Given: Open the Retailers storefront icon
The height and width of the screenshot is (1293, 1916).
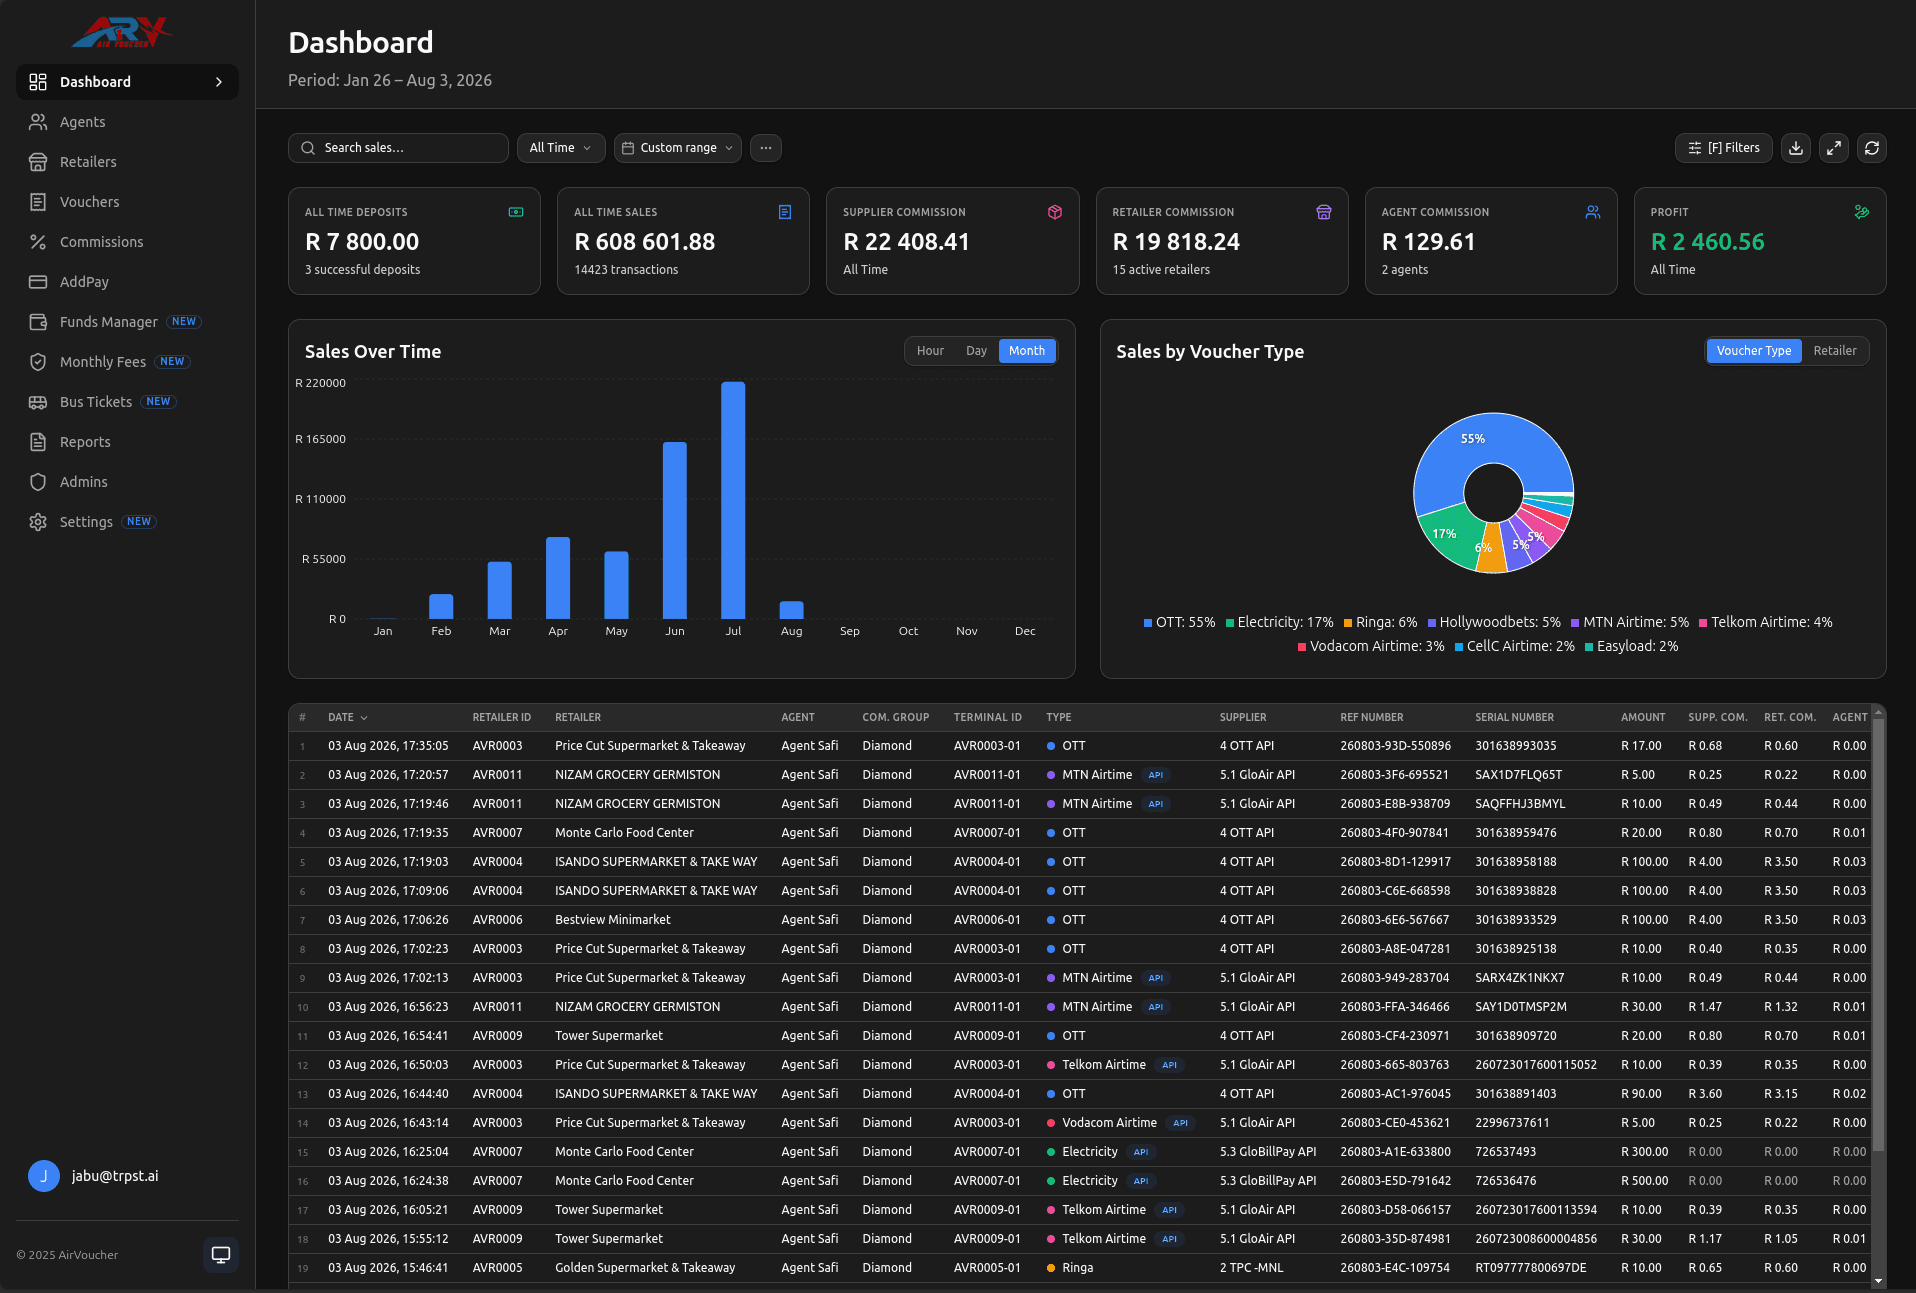Looking at the screenshot, I should [38, 162].
